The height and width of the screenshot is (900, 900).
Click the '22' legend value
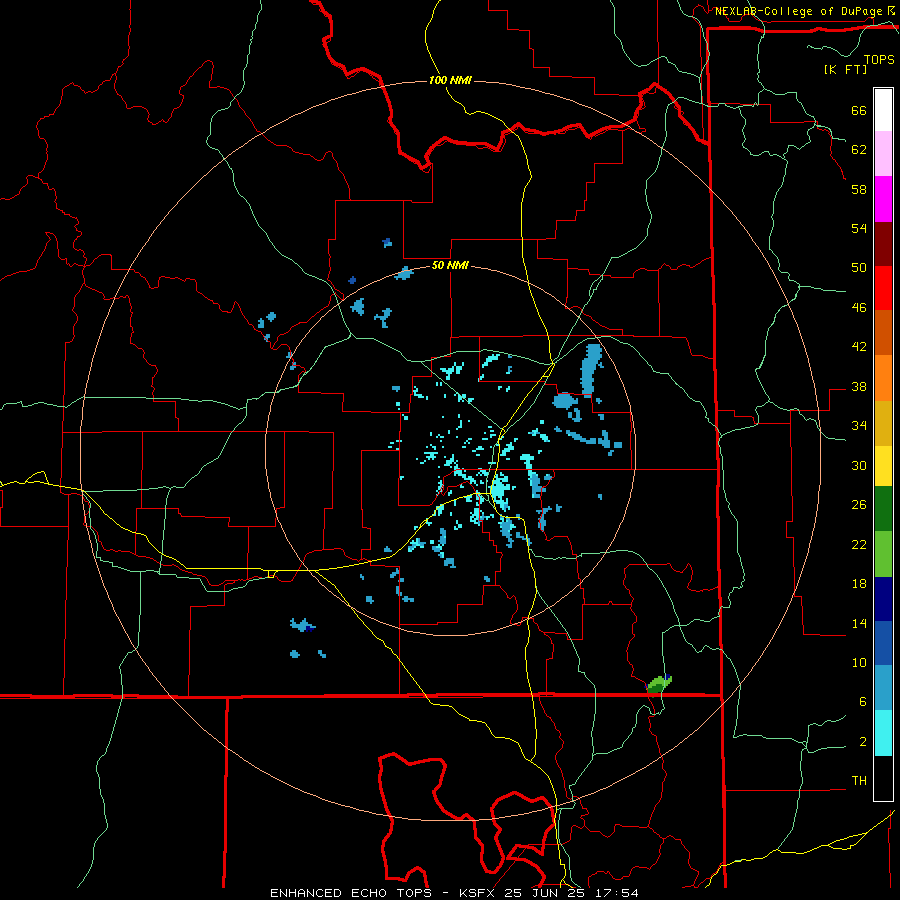[x=859, y=545]
